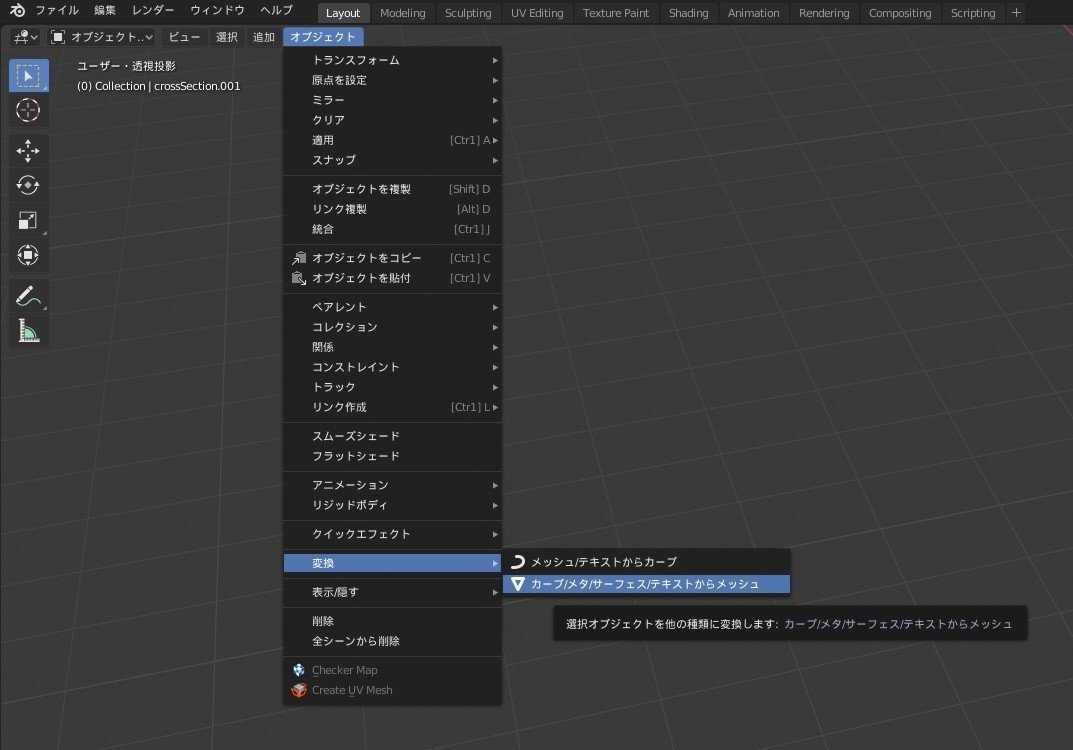Open the コンストレイント submenu

(393, 367)
